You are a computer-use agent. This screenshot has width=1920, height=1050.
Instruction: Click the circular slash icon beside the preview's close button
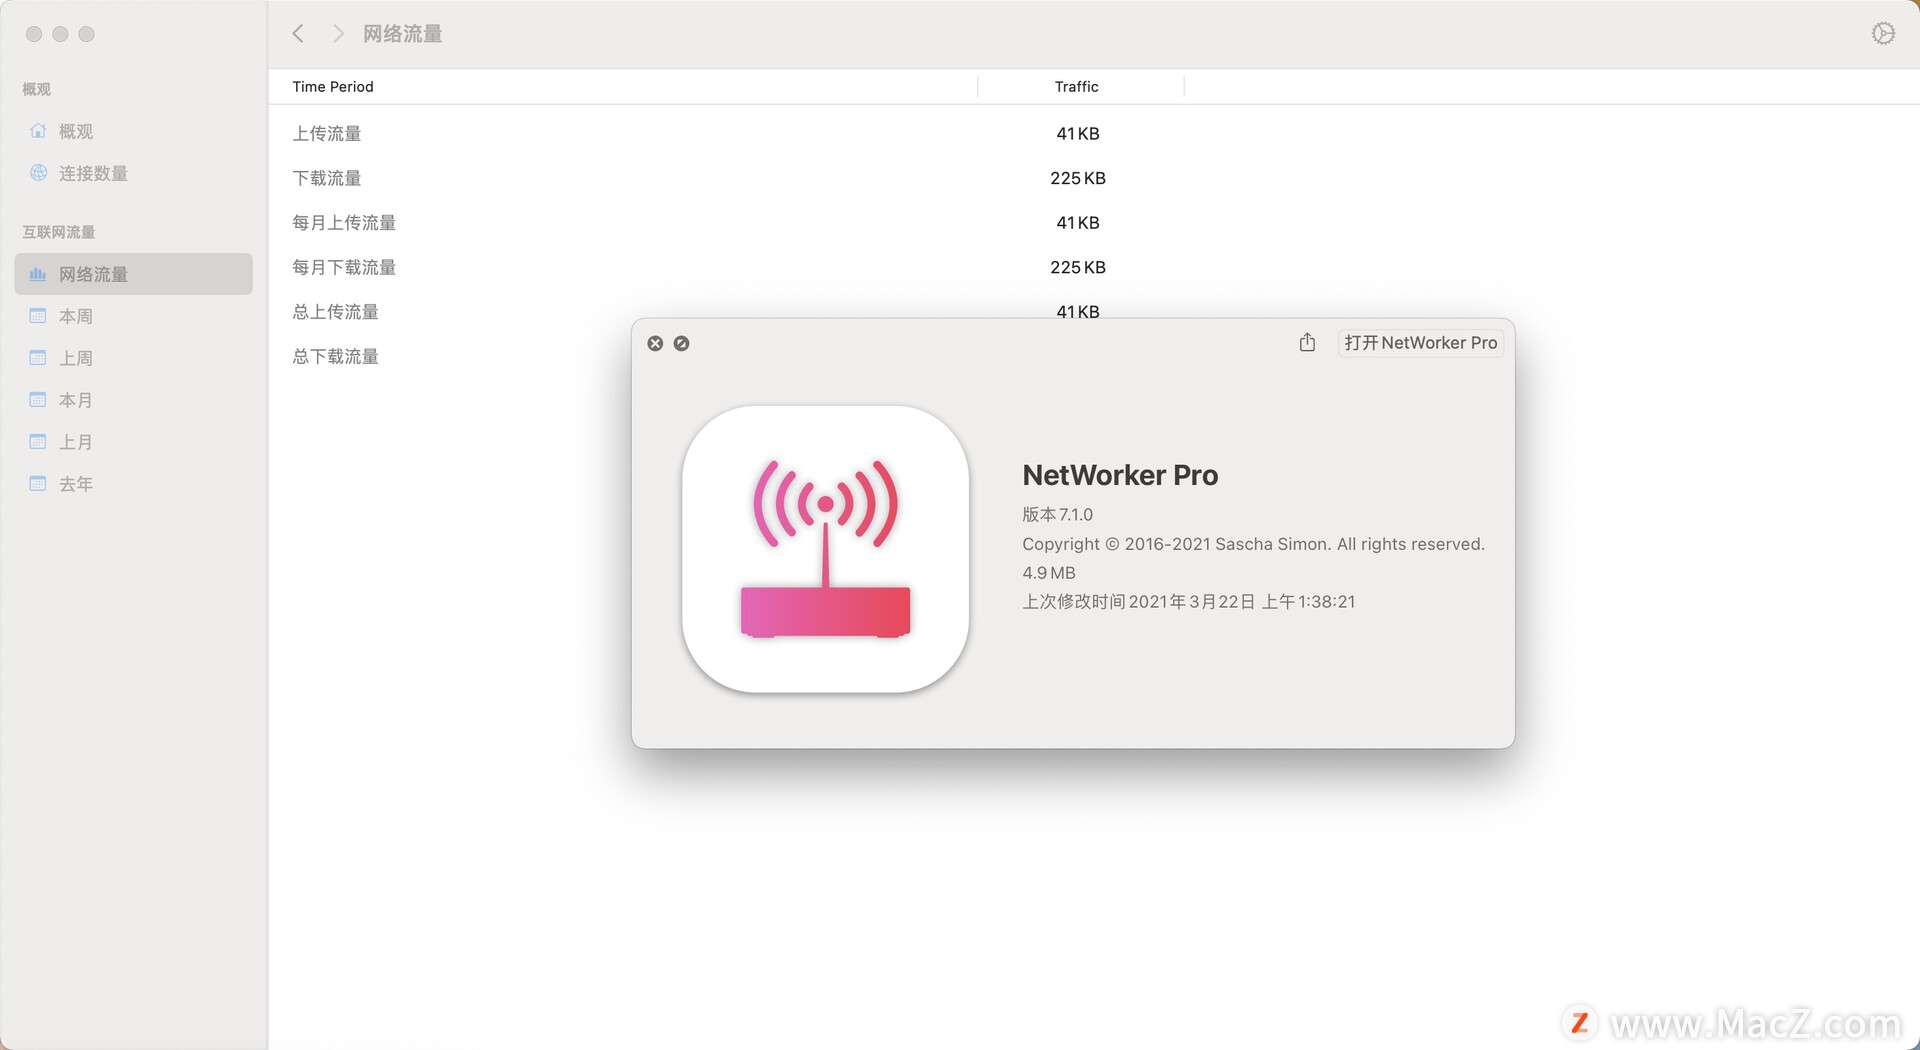[x=681, y=343]
